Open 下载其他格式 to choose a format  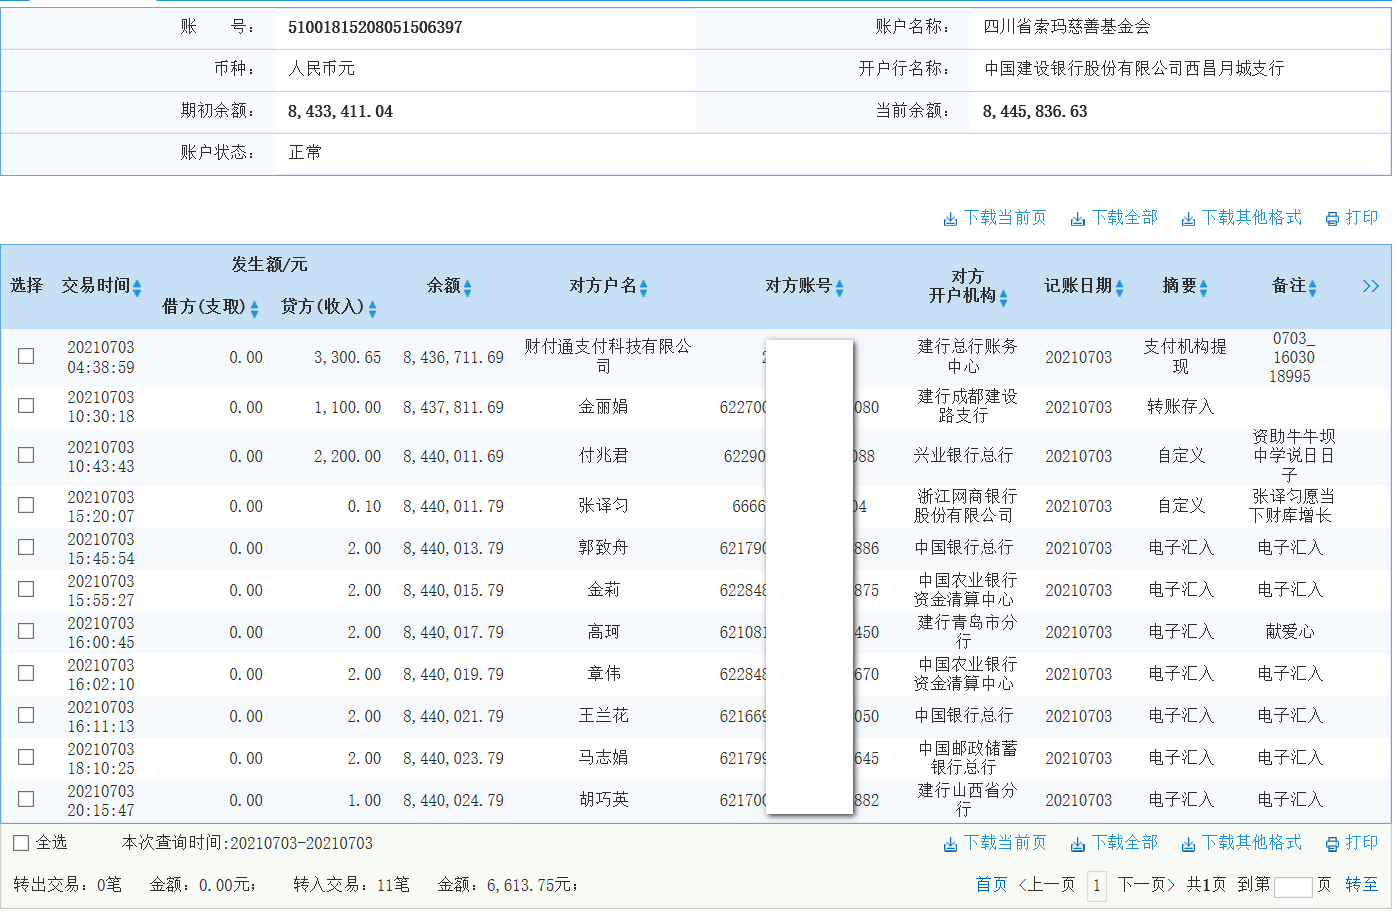(x=1250, y=217)
